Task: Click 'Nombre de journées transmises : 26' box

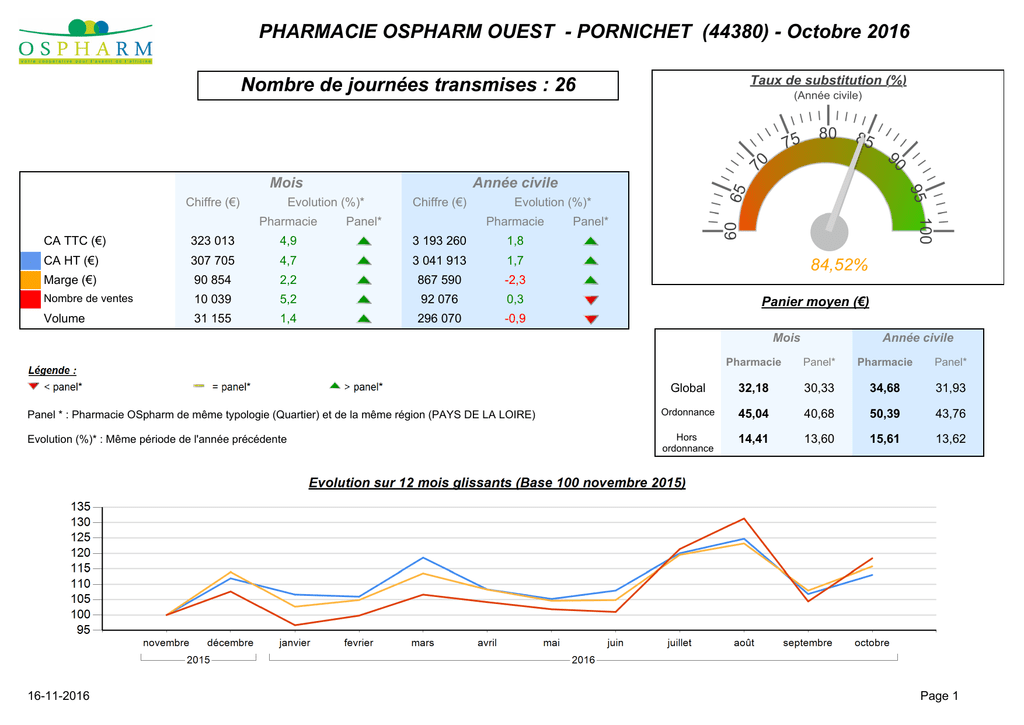Action: [x=408, y=86]
